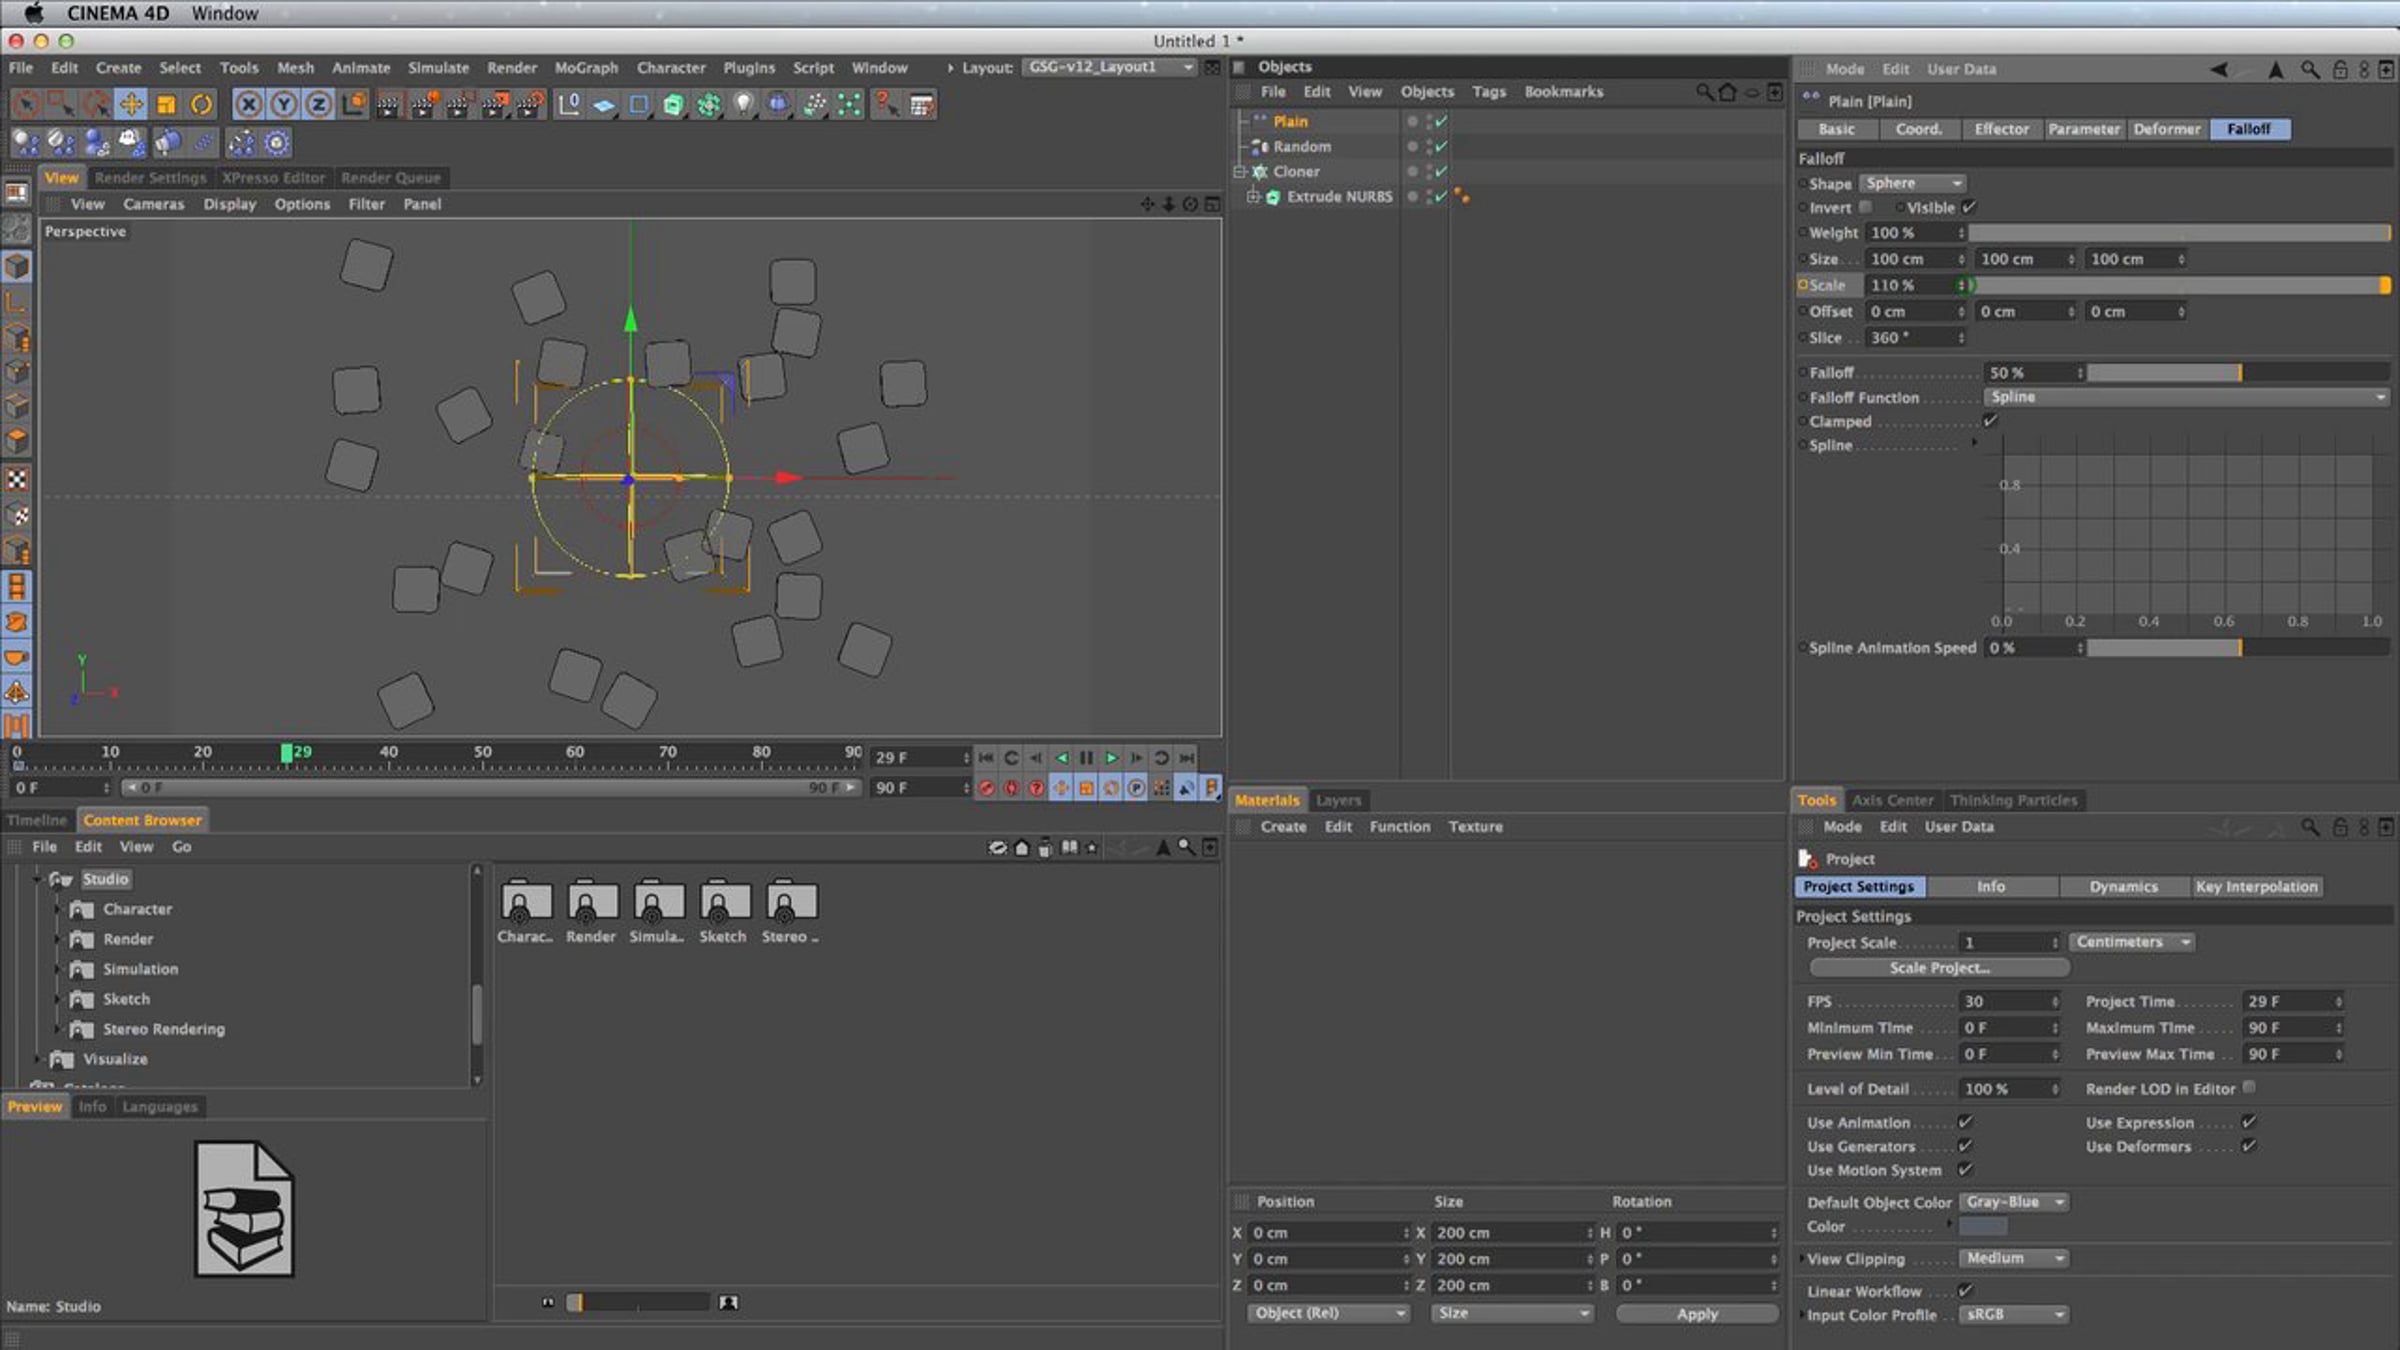Go to start of animation
Screen dimensions: 2400x1350
(x=986, y=758)
